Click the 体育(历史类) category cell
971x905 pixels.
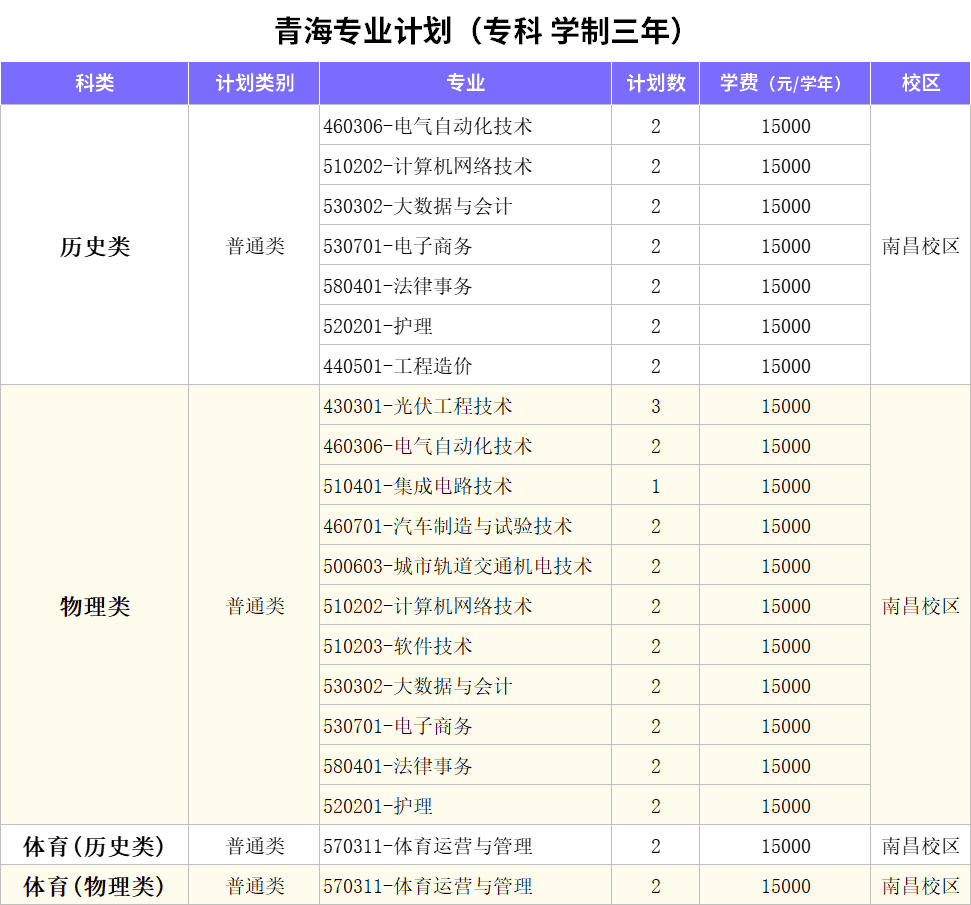coord(94,846)
